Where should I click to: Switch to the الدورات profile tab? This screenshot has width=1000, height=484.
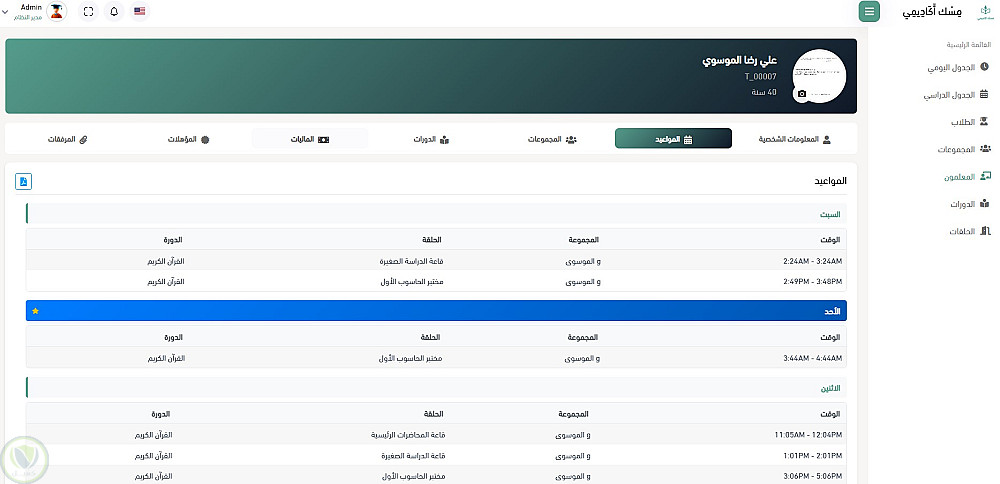tap(431, 139)
